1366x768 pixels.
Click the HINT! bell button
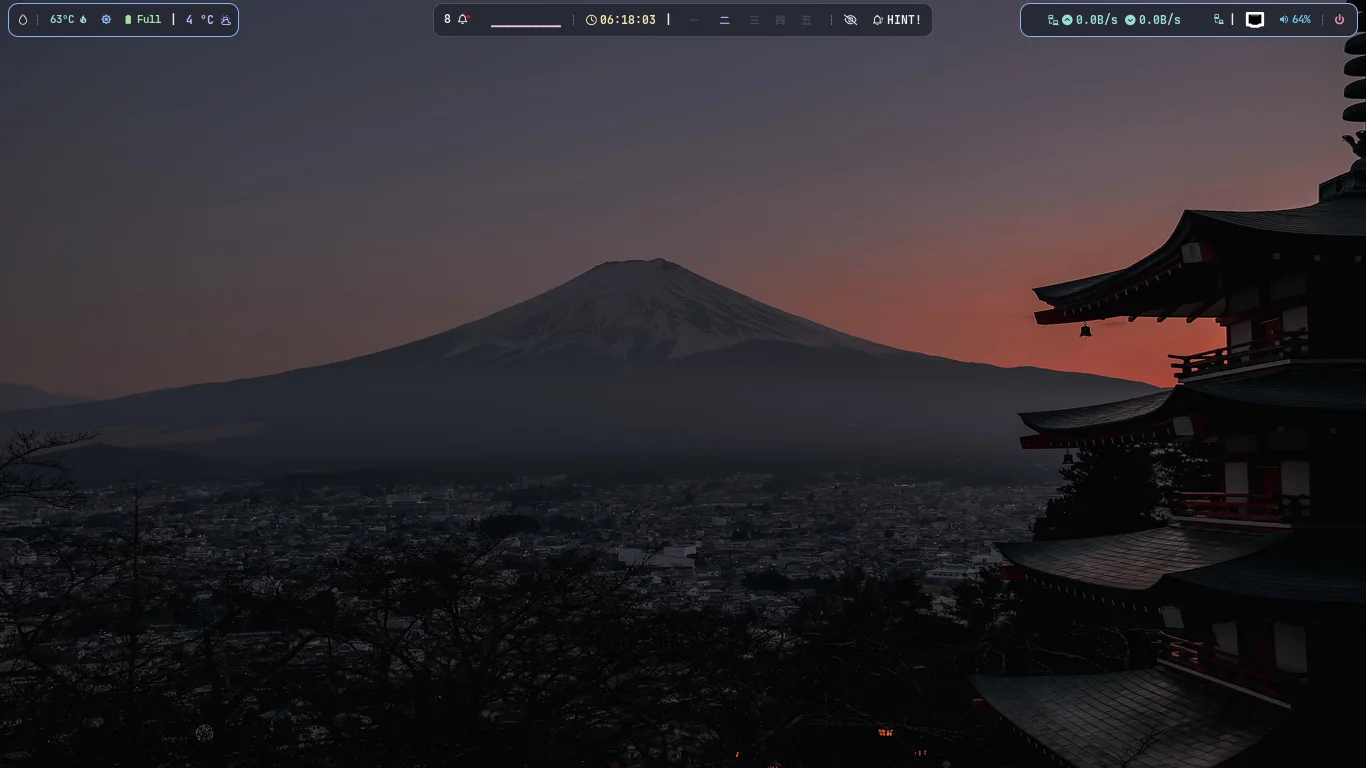(897, 20)
